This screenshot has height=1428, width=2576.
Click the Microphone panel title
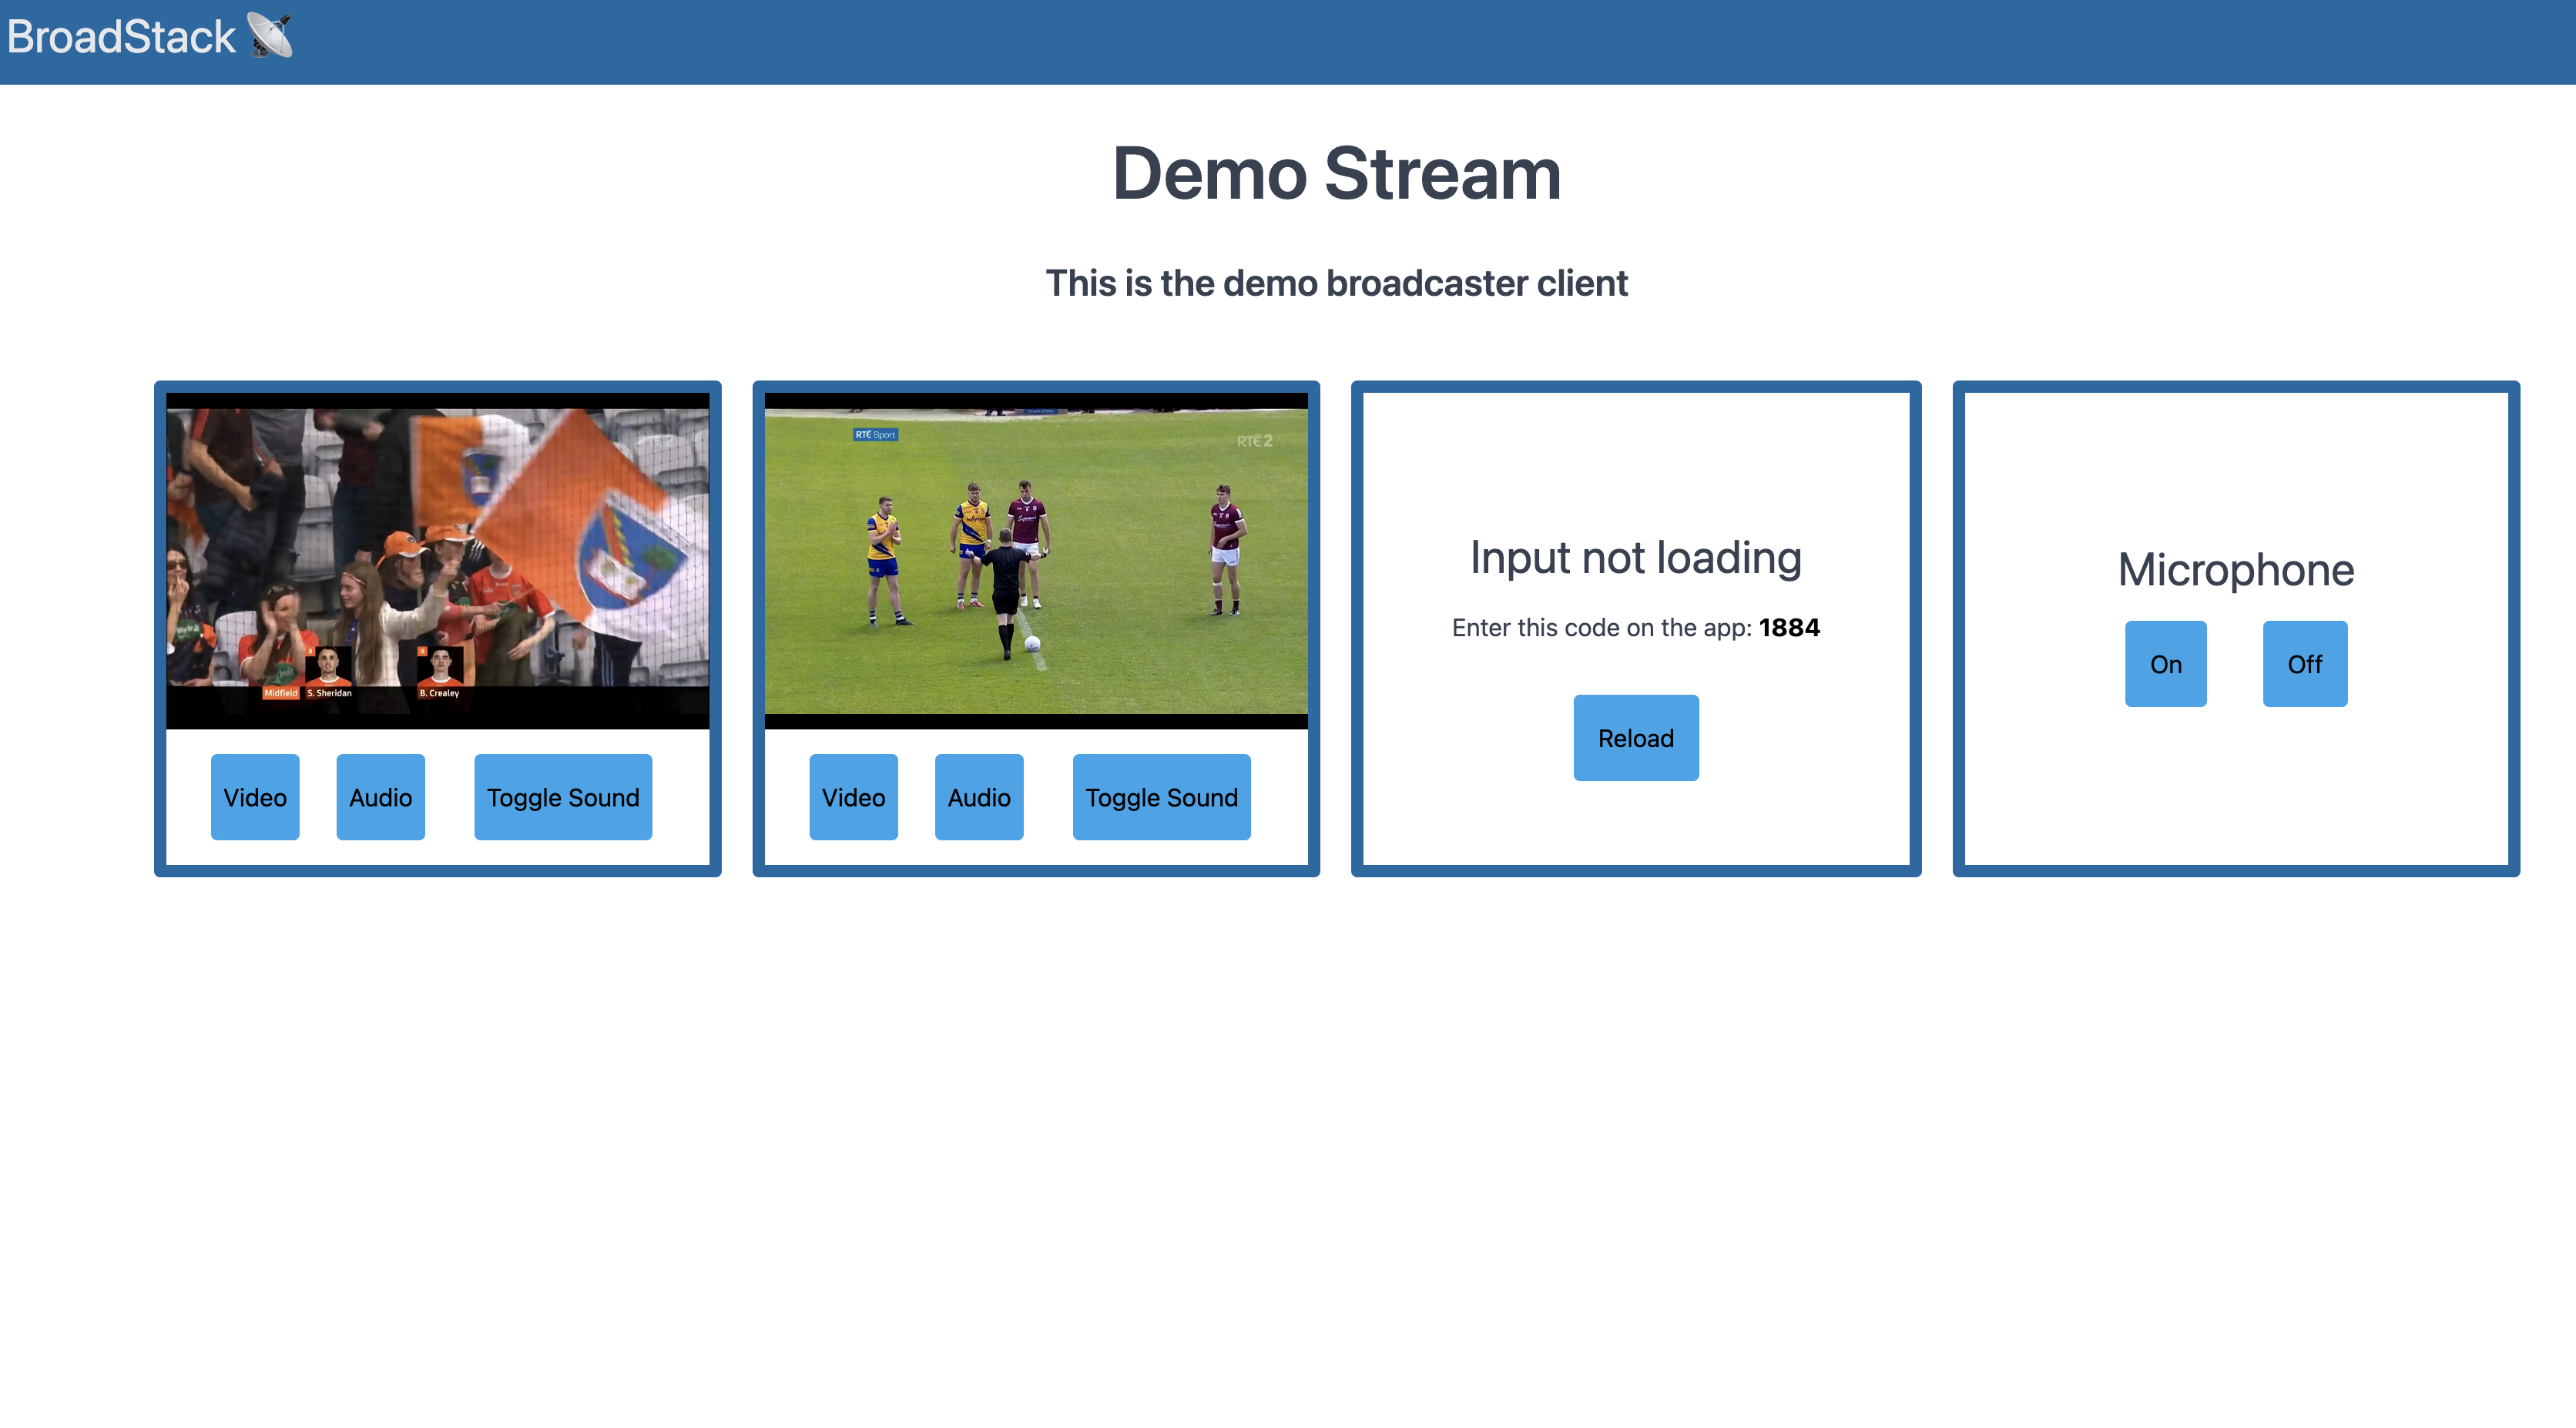tap(2235, 570)
